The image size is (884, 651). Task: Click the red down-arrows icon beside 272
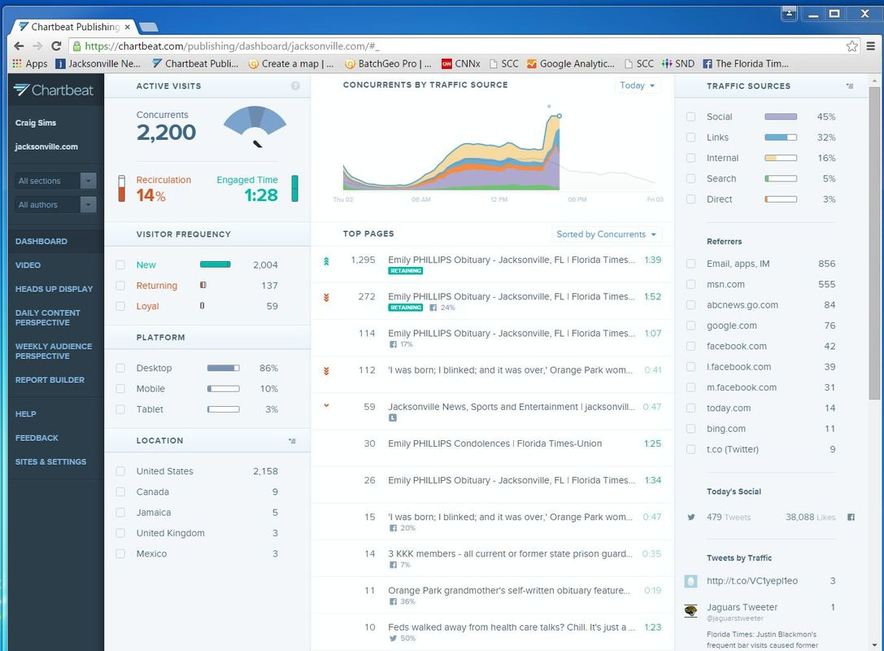click(x=326, y=298)
